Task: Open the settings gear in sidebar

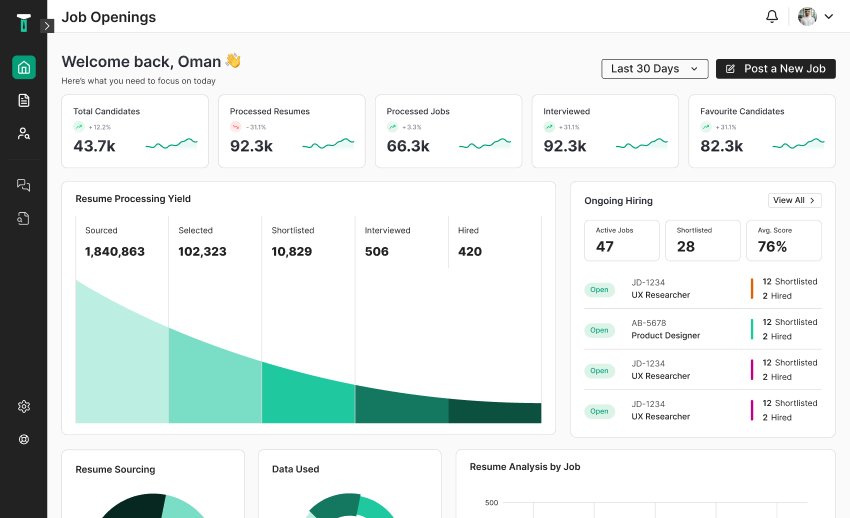Action: [24, 406]
